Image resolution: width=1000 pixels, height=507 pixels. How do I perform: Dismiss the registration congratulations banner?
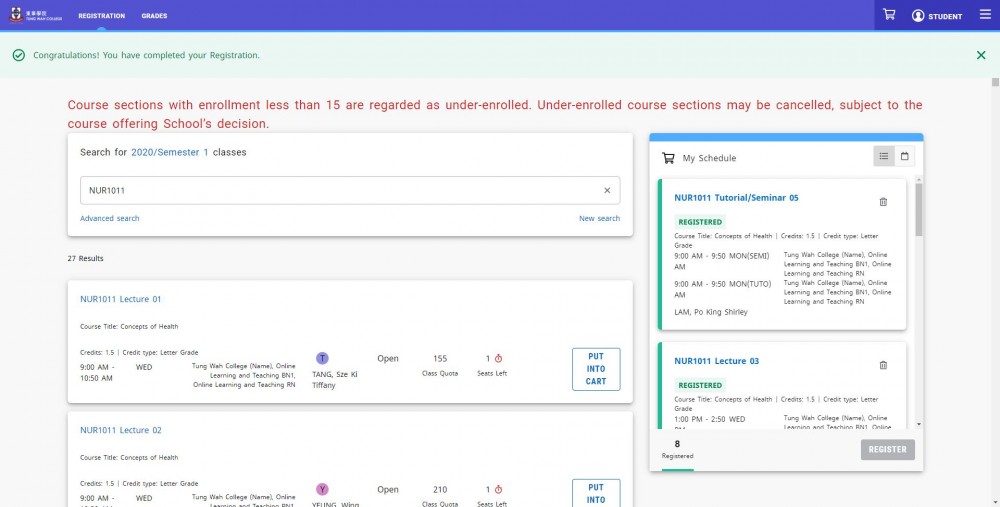click(981, 55)
